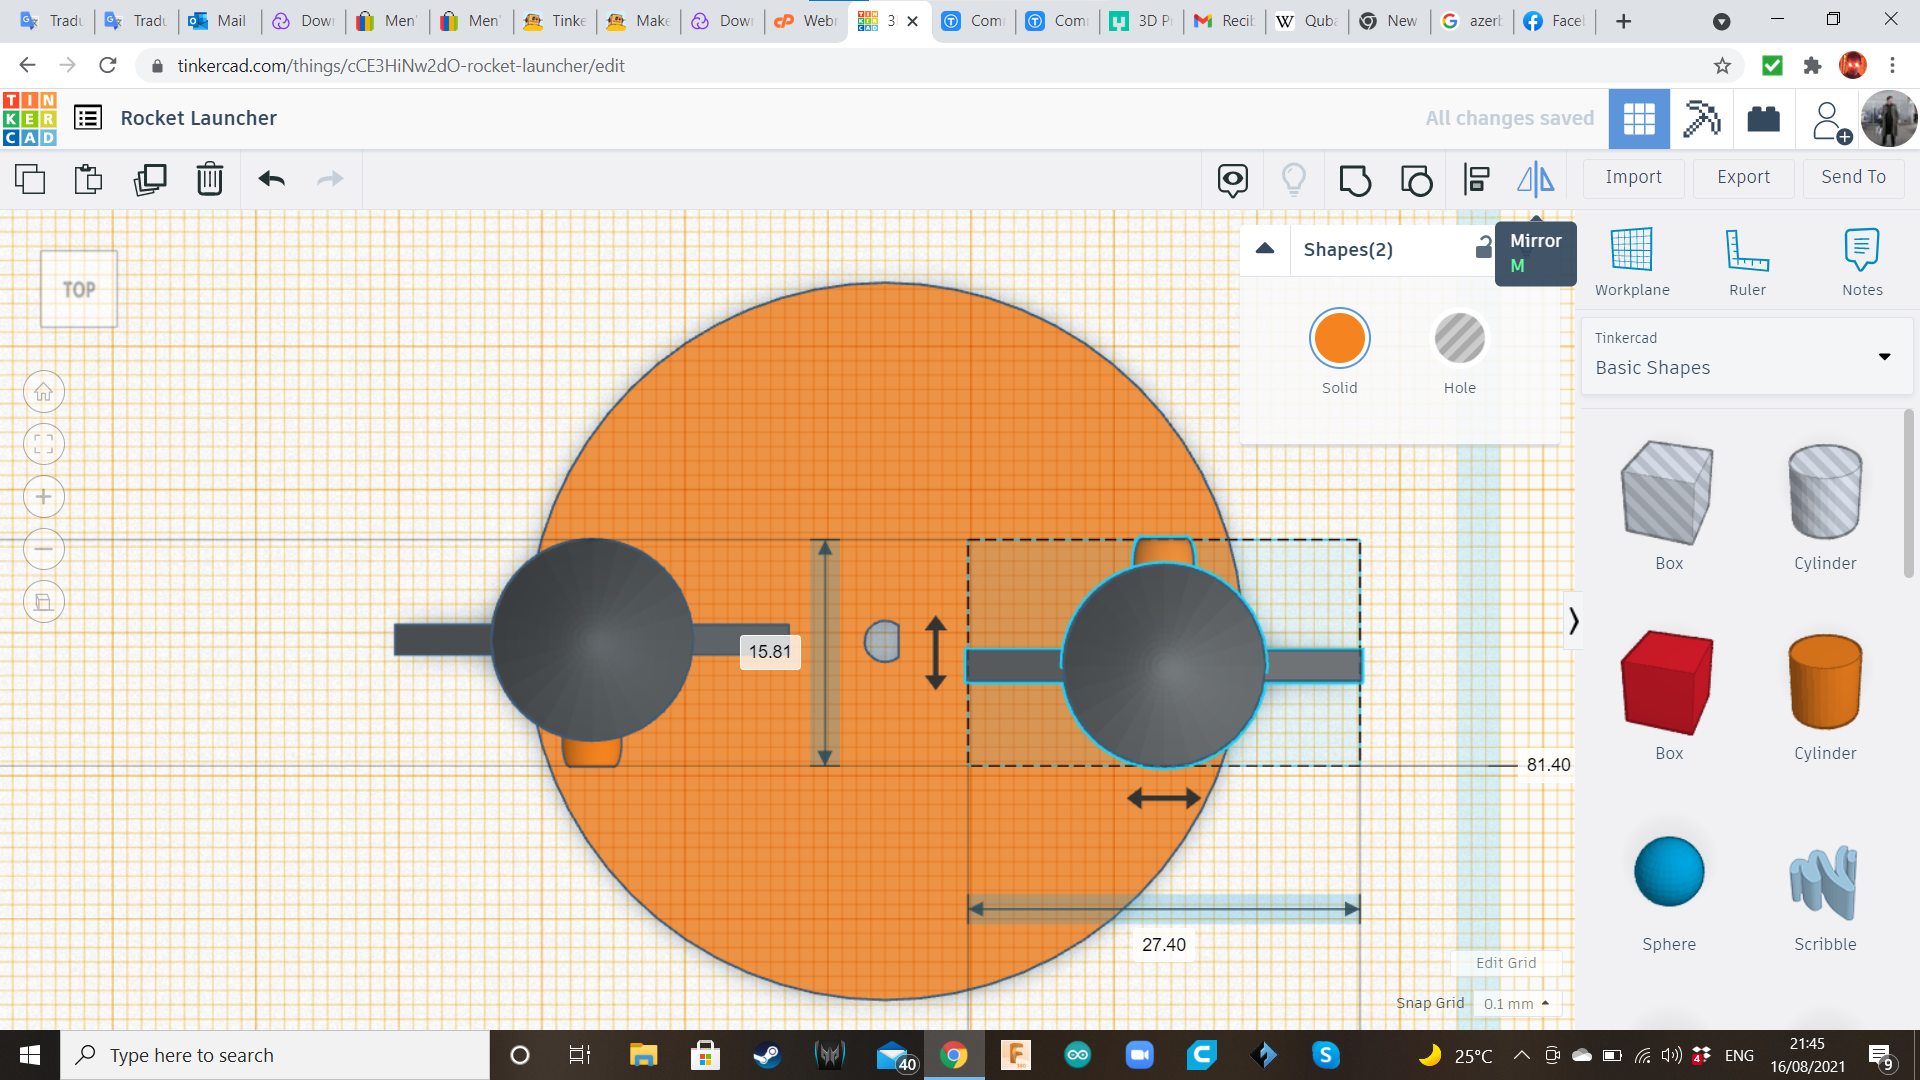Collapse the Shapes(2) panel

click(x=1265, y=249)
